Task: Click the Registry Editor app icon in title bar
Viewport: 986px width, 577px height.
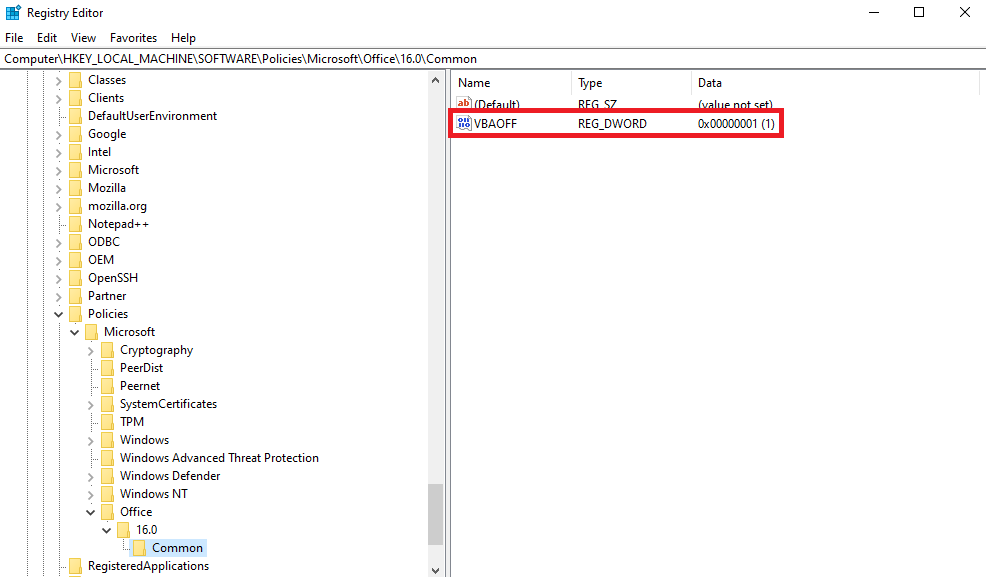Action: pos(13,13)
